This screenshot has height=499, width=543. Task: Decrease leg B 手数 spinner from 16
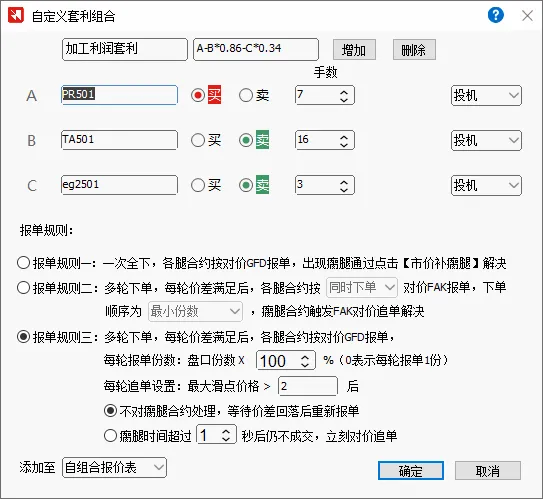(344, 144)
